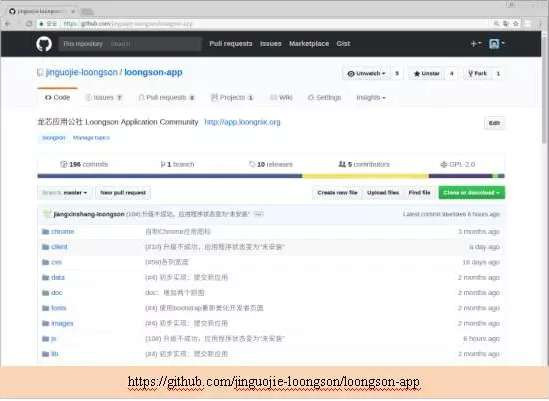Screen dimensions: 549x401
Task: Open the GitHub Octocat home logo
Action: click(x=44, y=44)
